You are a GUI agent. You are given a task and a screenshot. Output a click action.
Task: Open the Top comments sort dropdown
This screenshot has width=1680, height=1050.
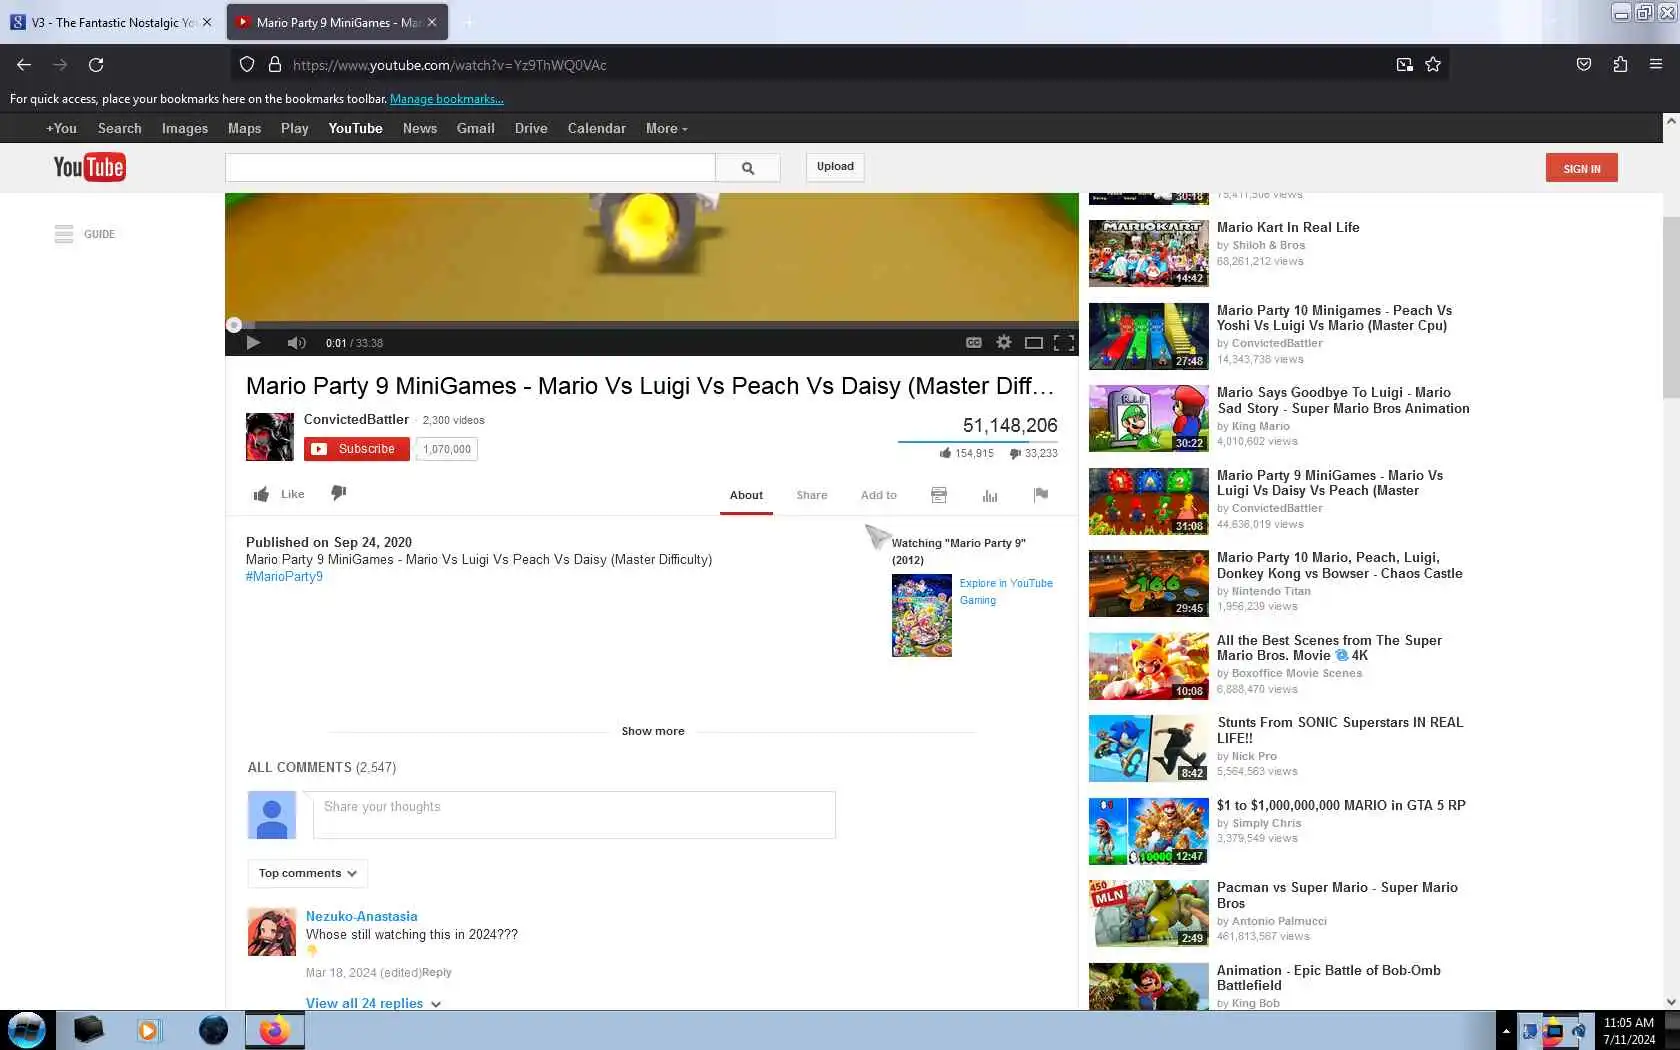point(308,873)
